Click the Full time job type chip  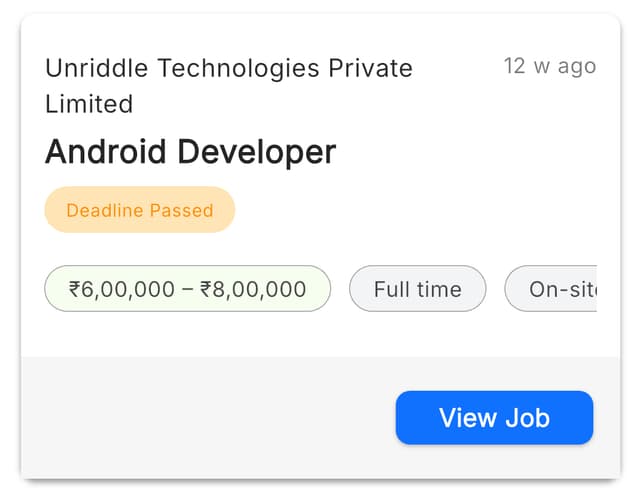[x=417, y=289]
